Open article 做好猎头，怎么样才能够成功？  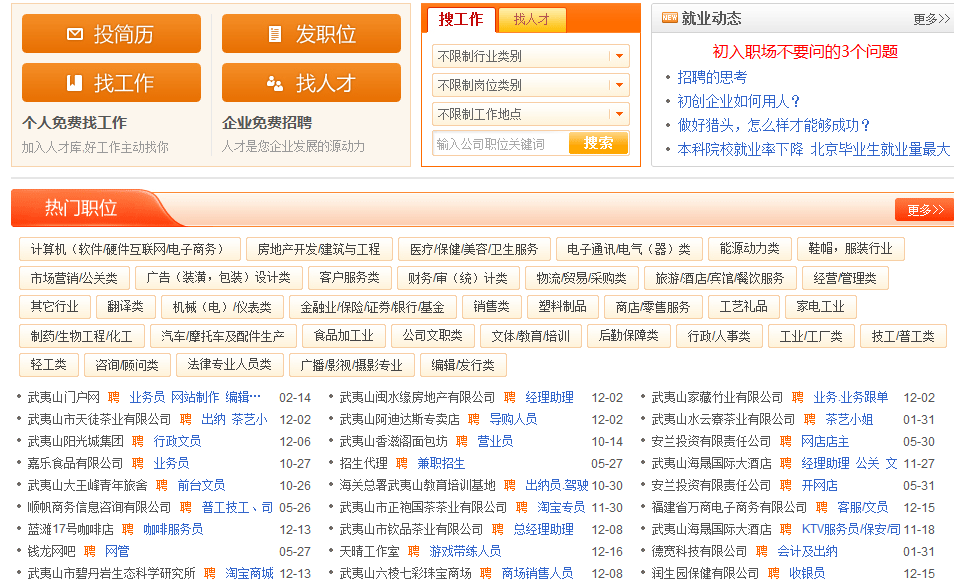tap(775, 125)
